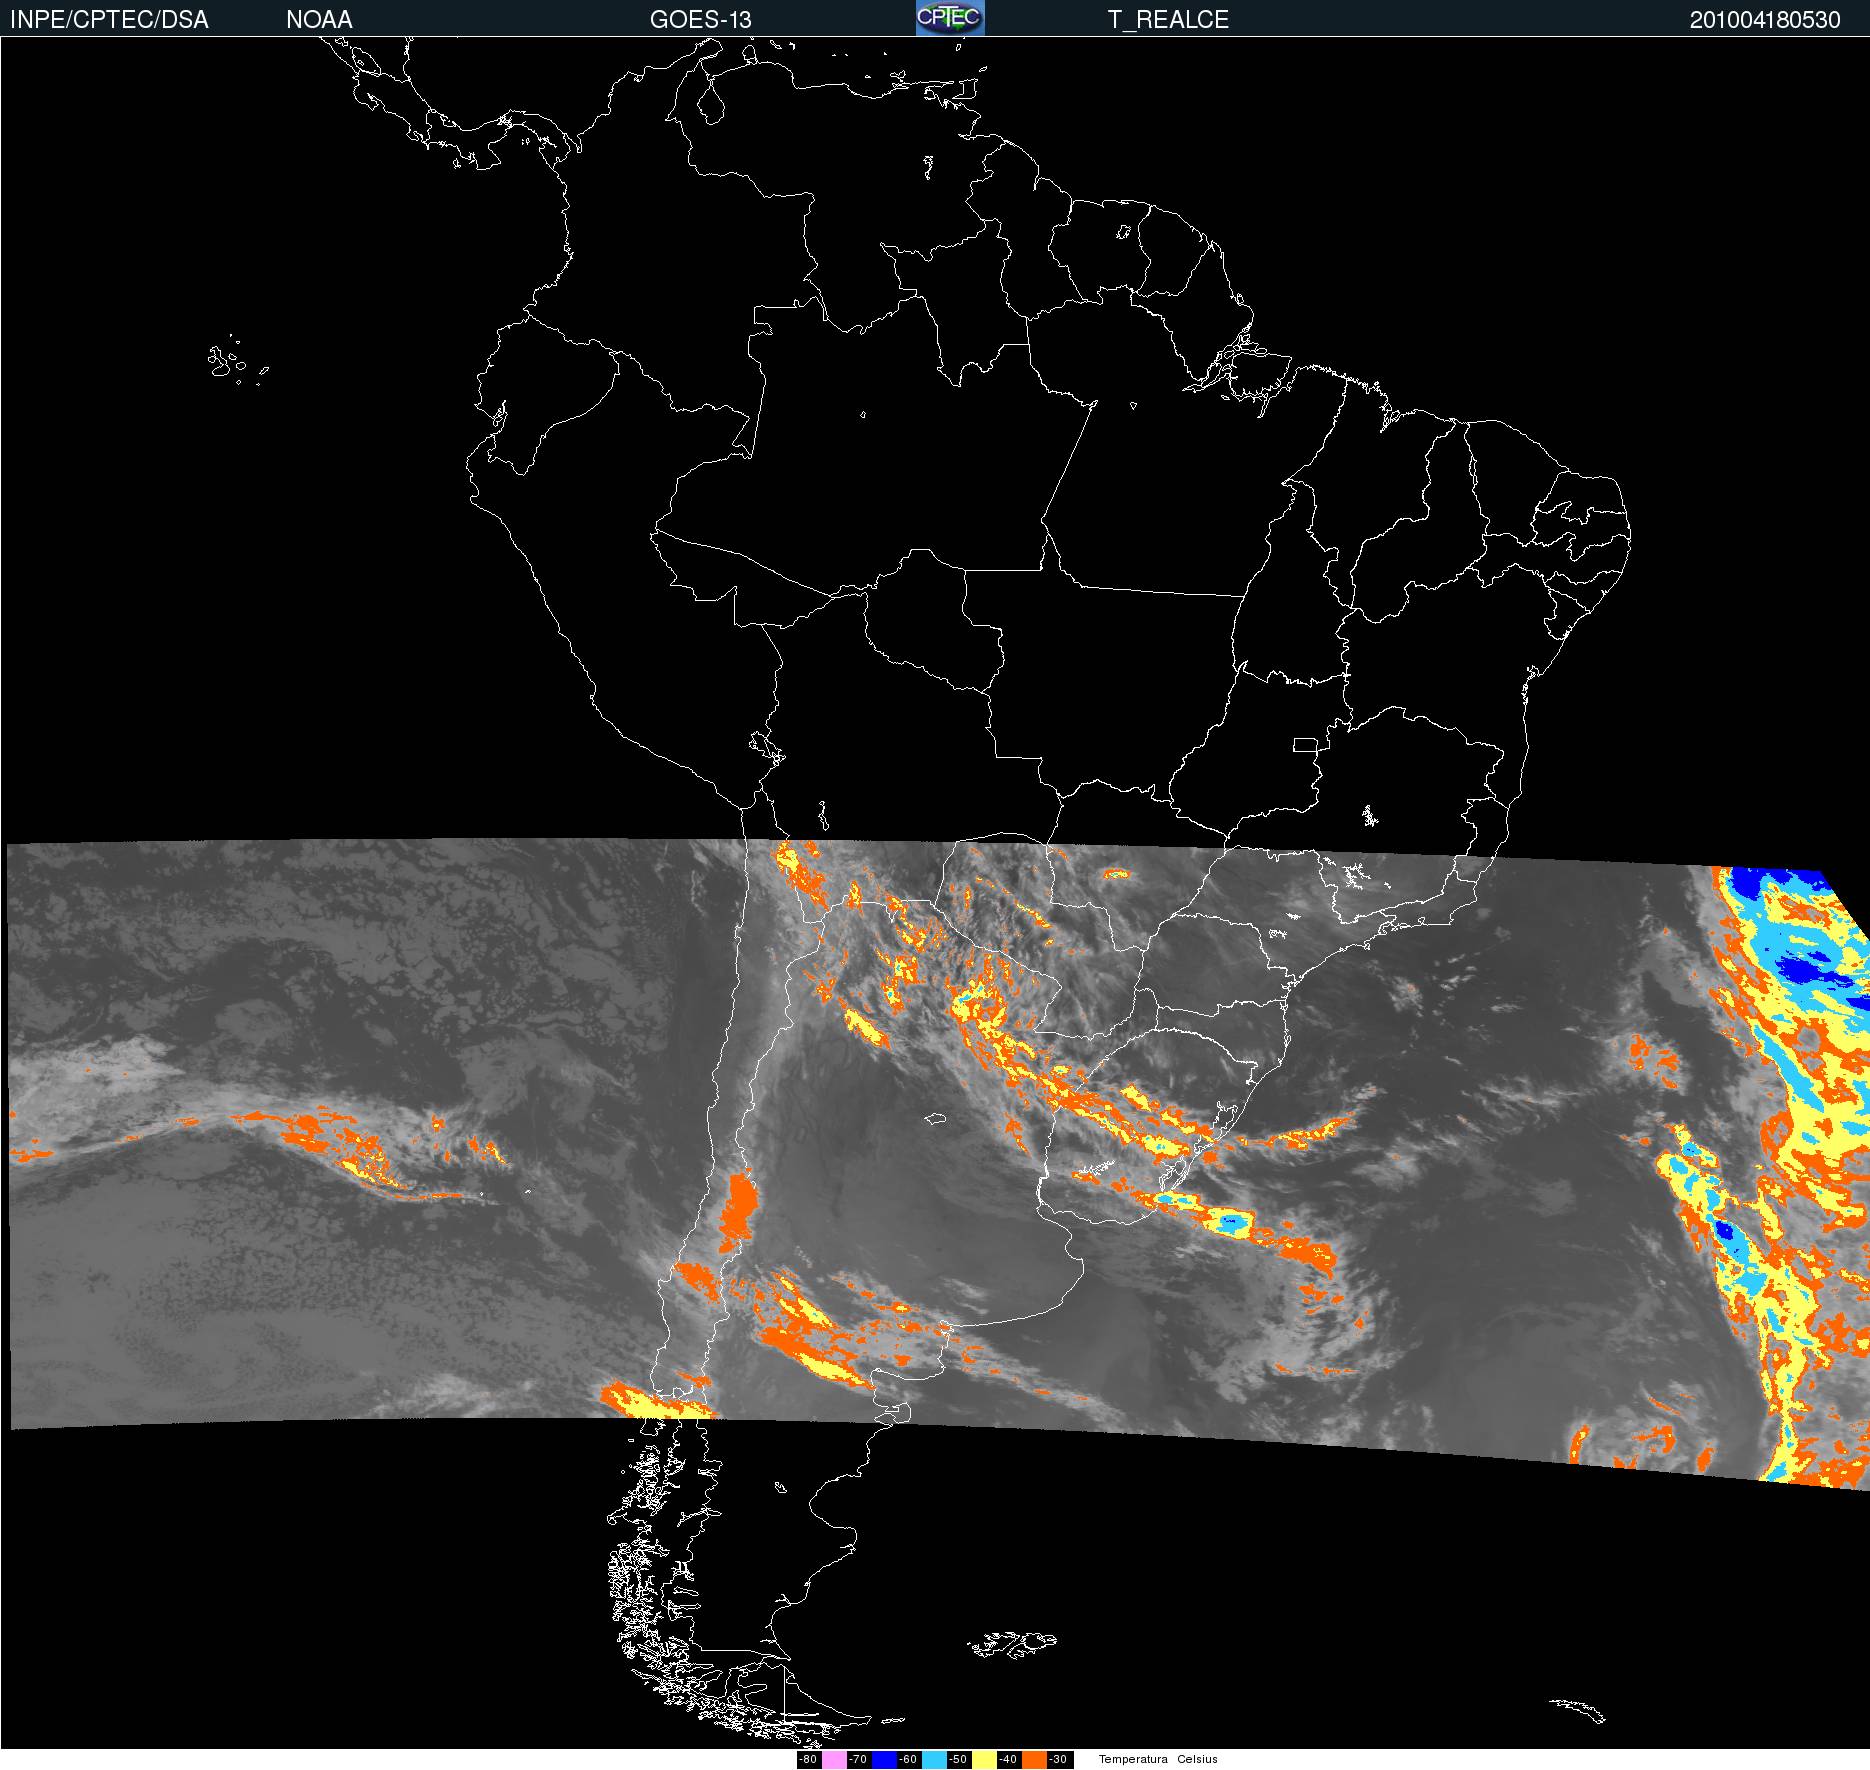Click the 201004180530 timestamp
The width and height of the screenshot is (1870, 1770).
pos(1765,20)
